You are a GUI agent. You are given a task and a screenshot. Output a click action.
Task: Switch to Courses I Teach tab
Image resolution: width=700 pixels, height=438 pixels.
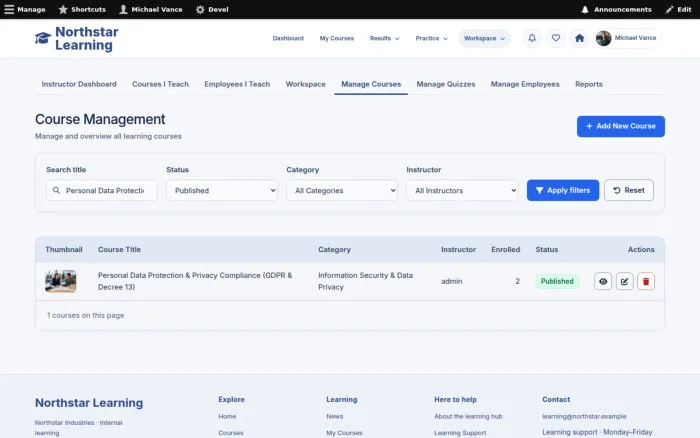(160, 84)
